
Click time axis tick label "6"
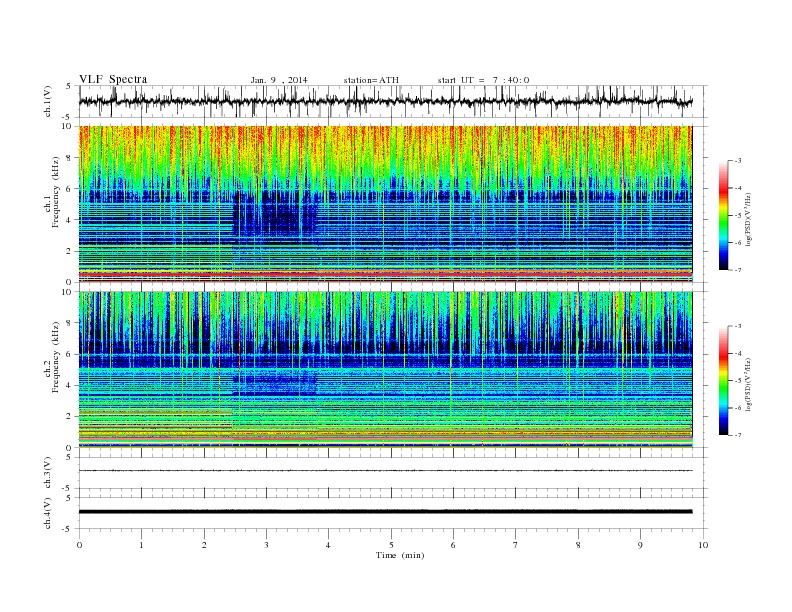[453, 545]
